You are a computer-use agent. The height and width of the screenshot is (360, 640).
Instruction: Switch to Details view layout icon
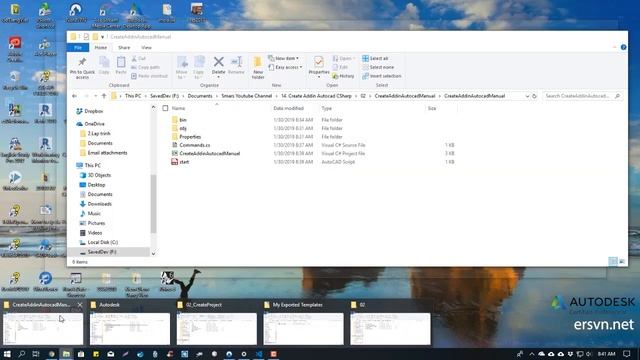[x=613, y=261]
